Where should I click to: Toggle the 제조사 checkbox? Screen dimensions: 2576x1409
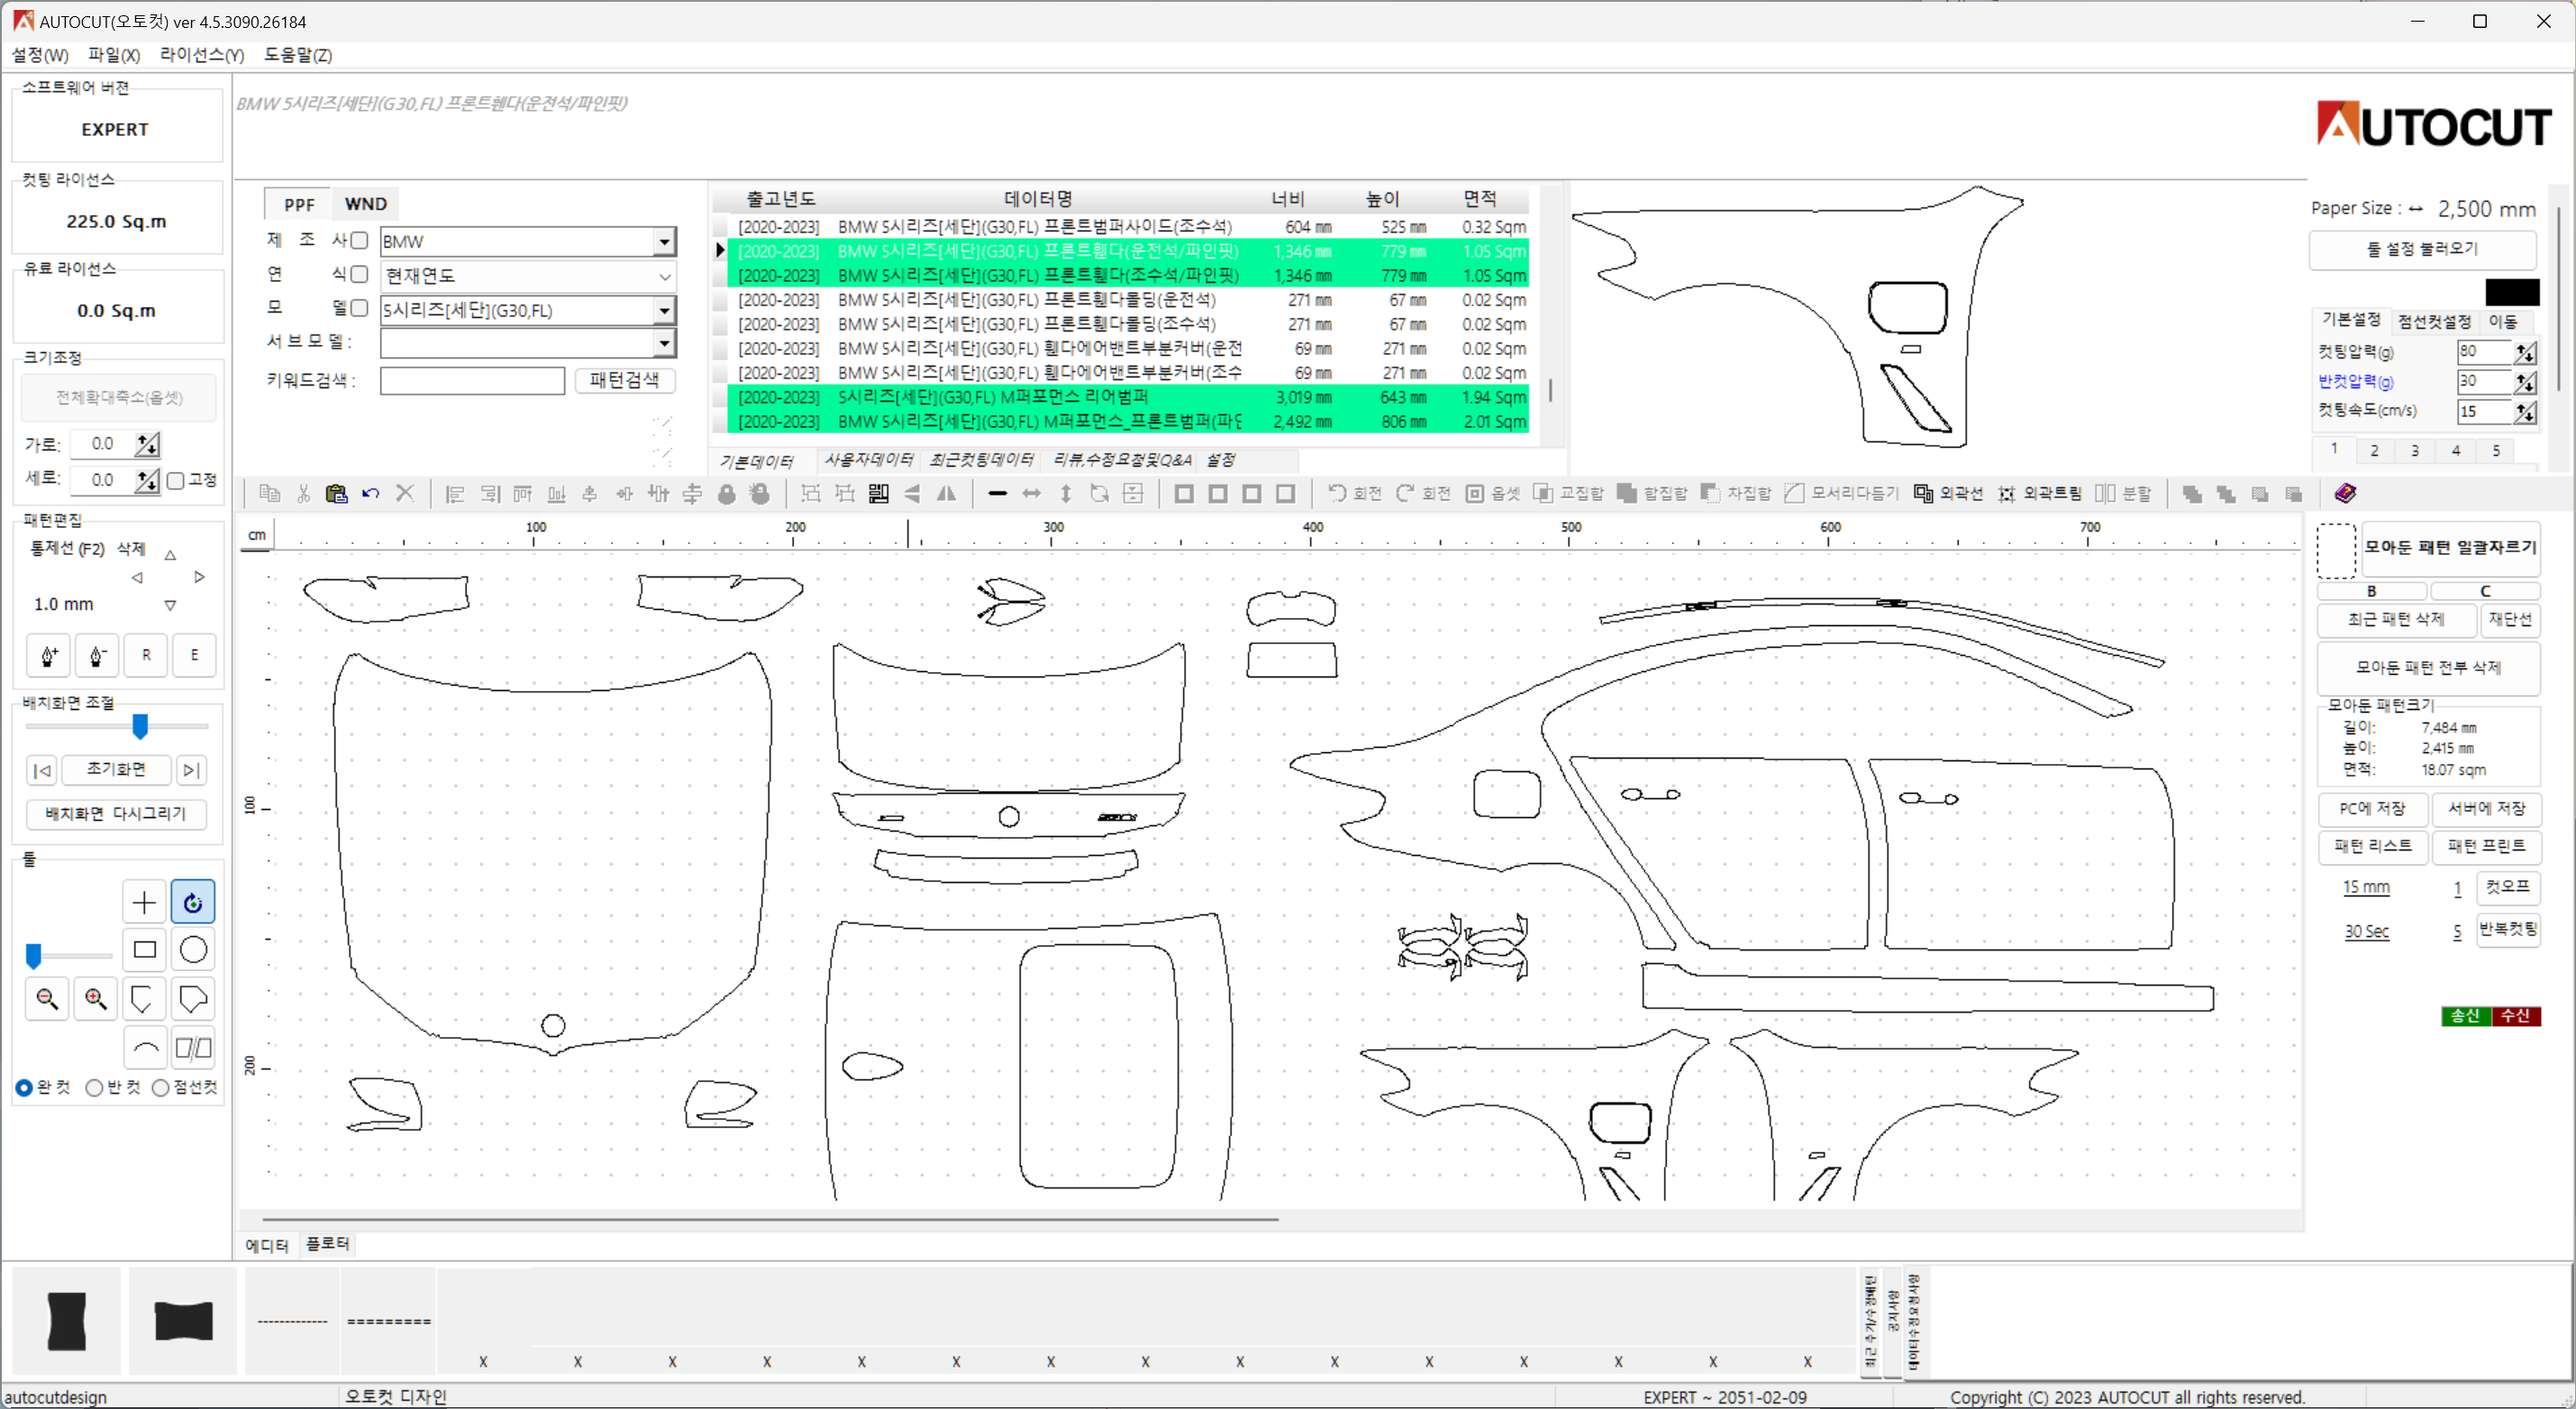click(x=360, y=240)
